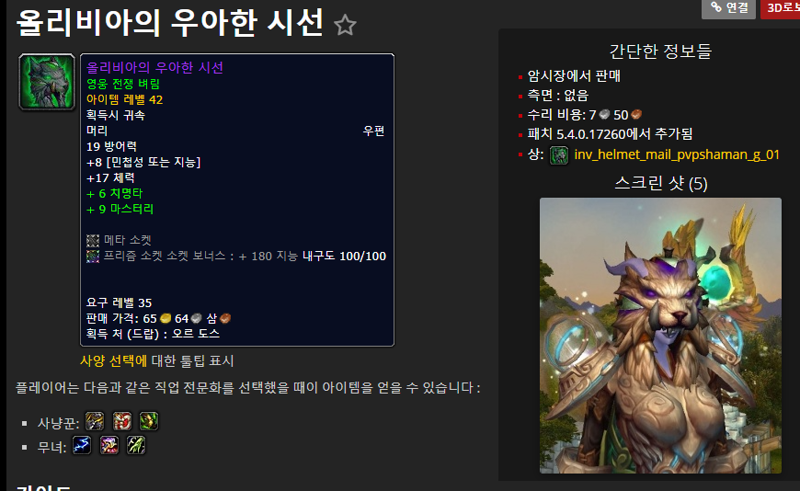Click the Shaman Elemental lightning spec icon
The height and width of the screenshot is (491, 800).
pyautogui.click(x=82, y=446)
